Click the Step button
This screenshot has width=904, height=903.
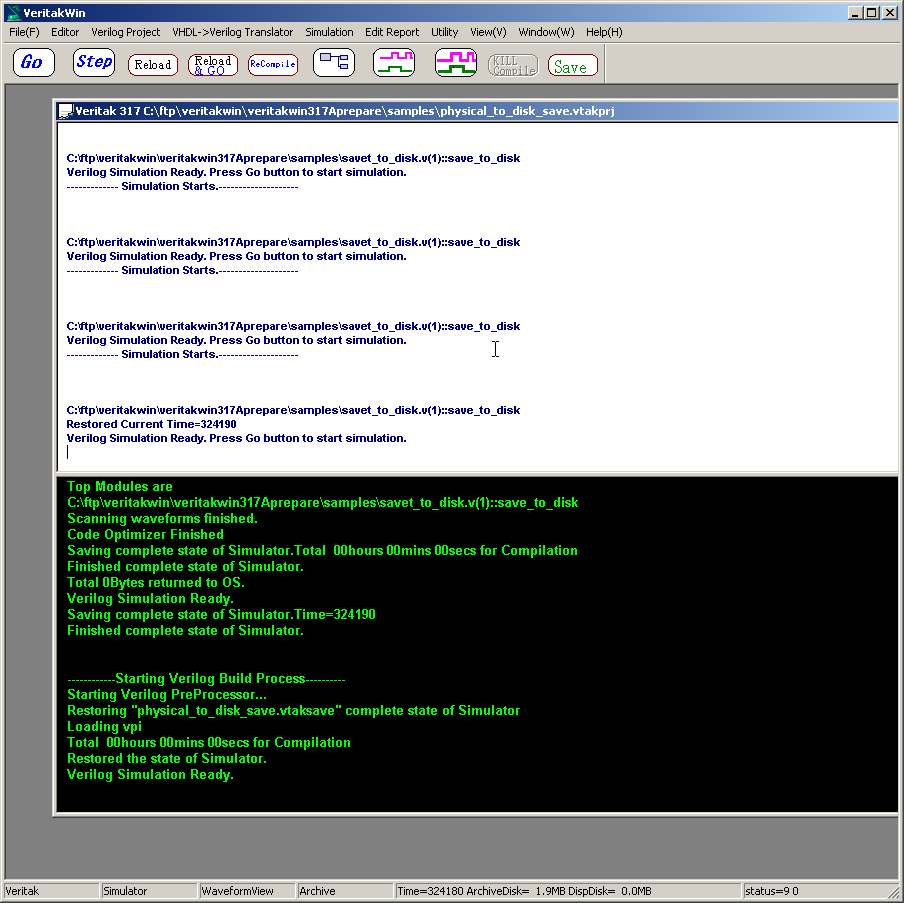93,63
